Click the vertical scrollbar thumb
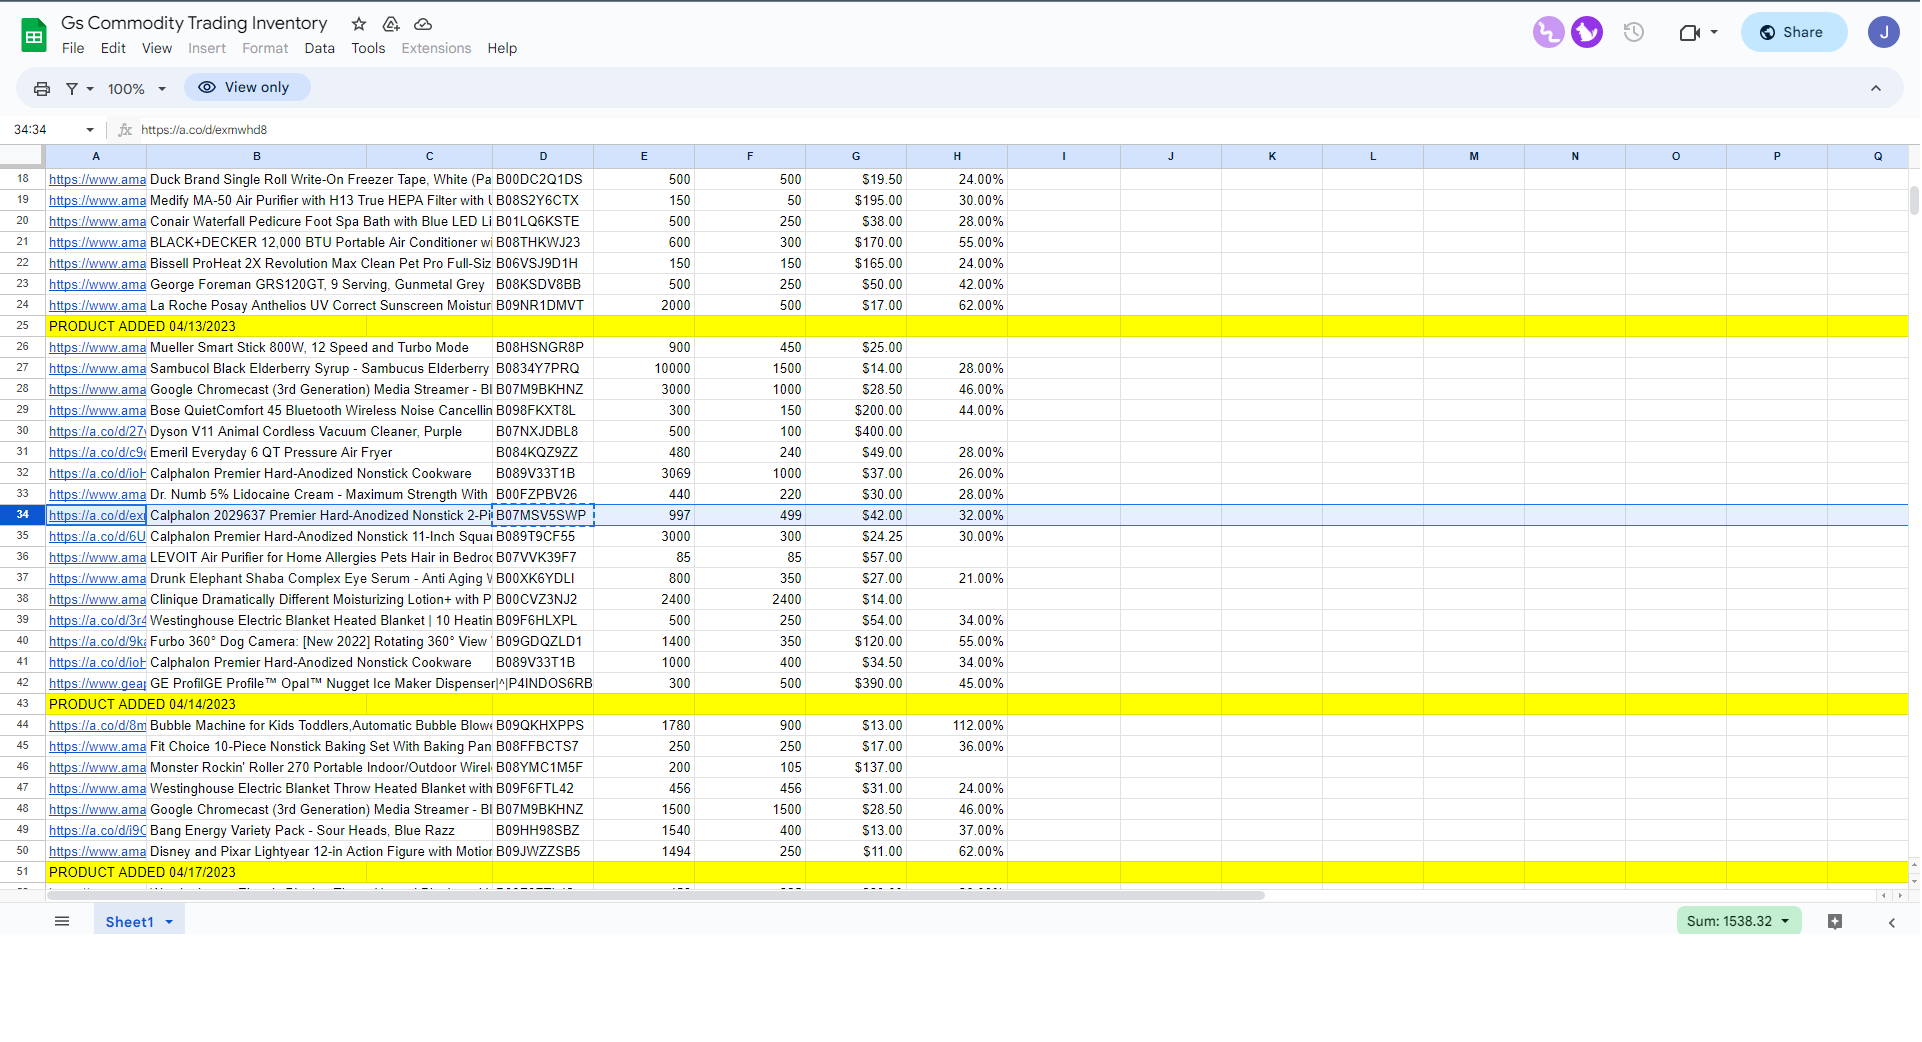1922x1042 pixels. coord(1914,200)
